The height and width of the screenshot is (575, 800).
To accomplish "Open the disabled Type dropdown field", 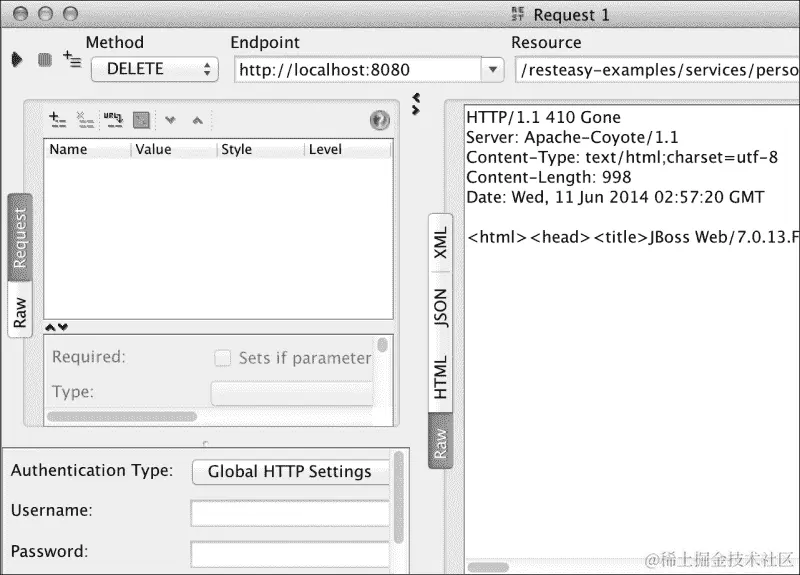I will click(292, 393).
